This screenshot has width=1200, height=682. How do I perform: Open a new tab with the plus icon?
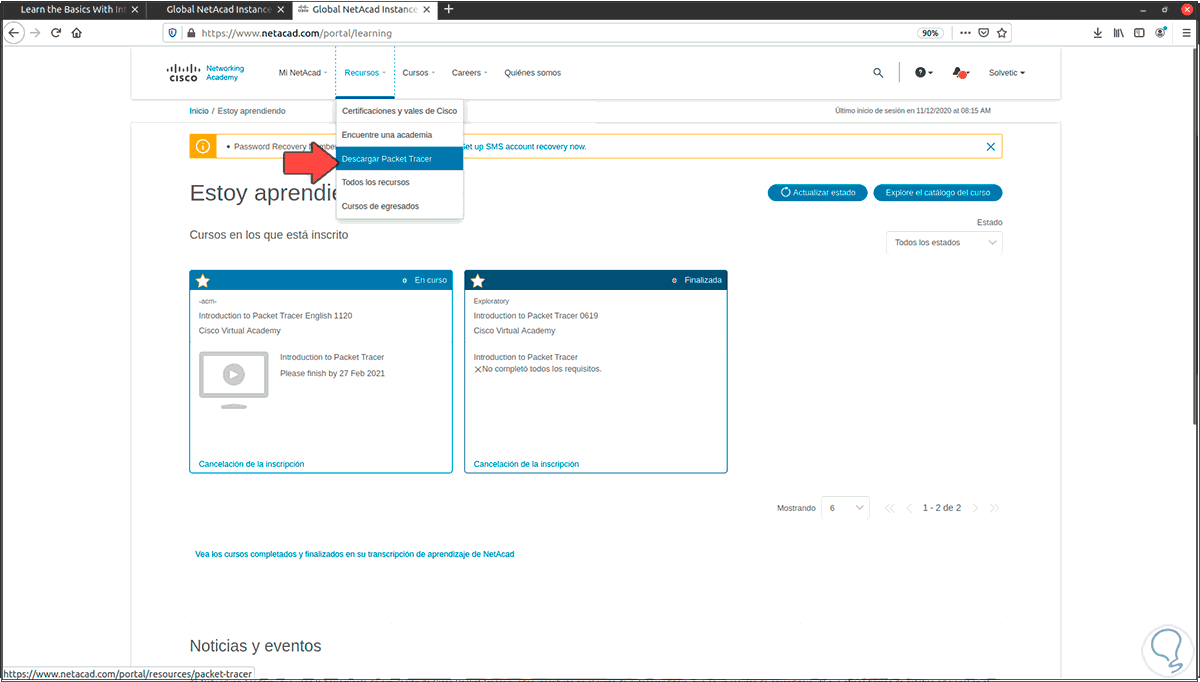[448, 9]
